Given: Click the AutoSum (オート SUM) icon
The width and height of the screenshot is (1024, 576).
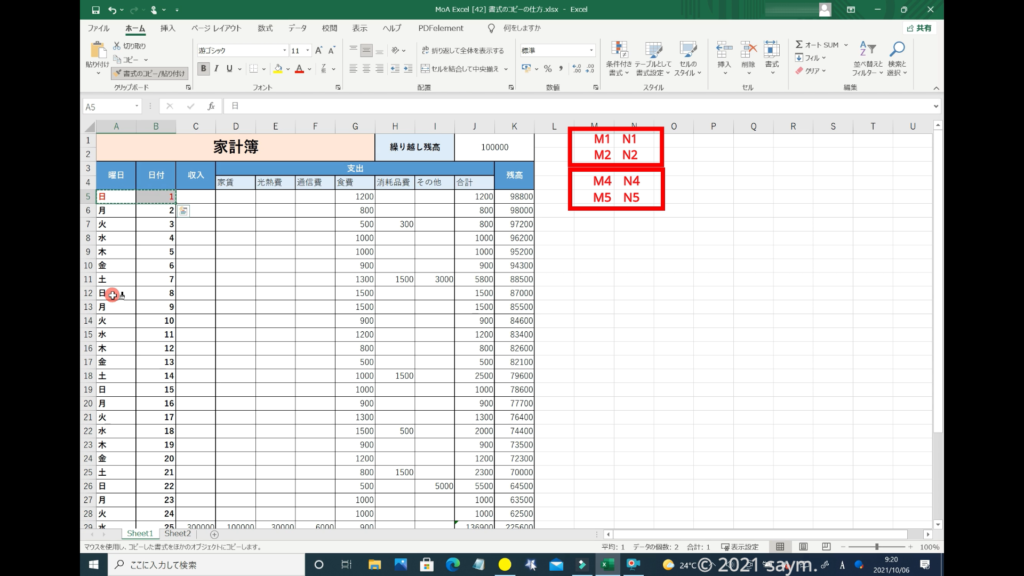Looking at the screenshot, I should pos(799,45).
